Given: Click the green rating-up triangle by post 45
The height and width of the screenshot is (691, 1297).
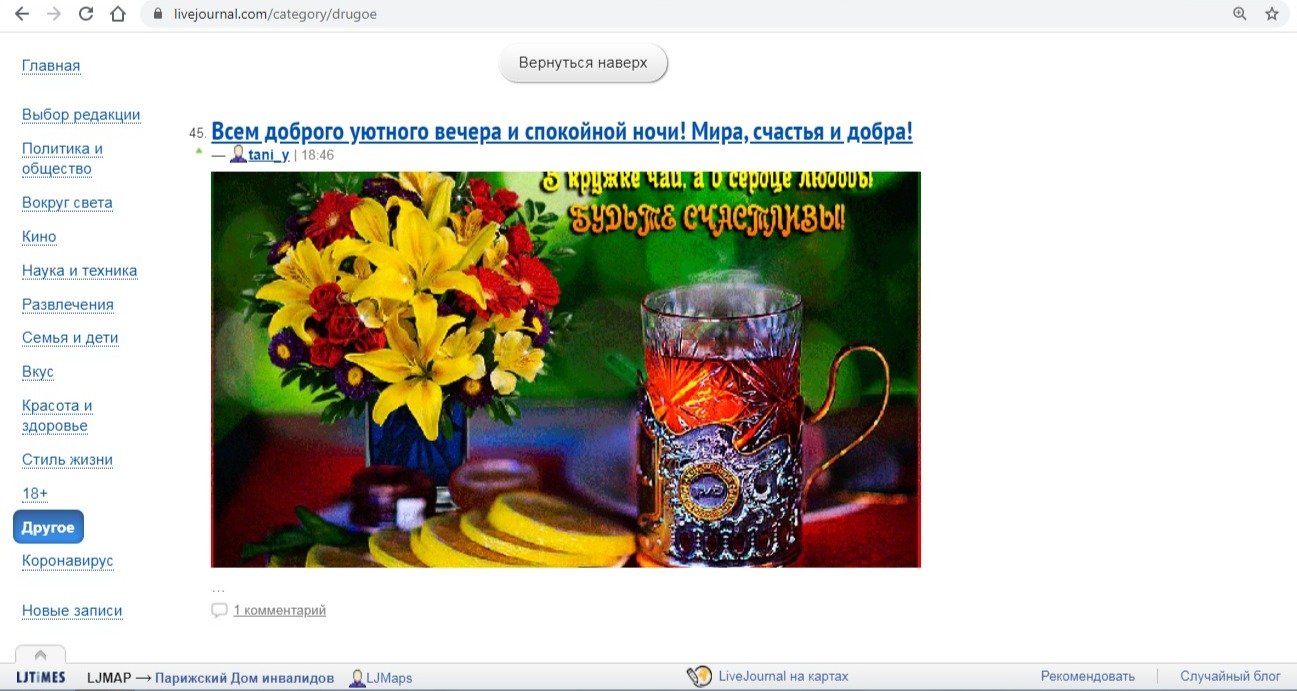Looking at the screenshot, I should pyautogui.click(x=199, y=151).
